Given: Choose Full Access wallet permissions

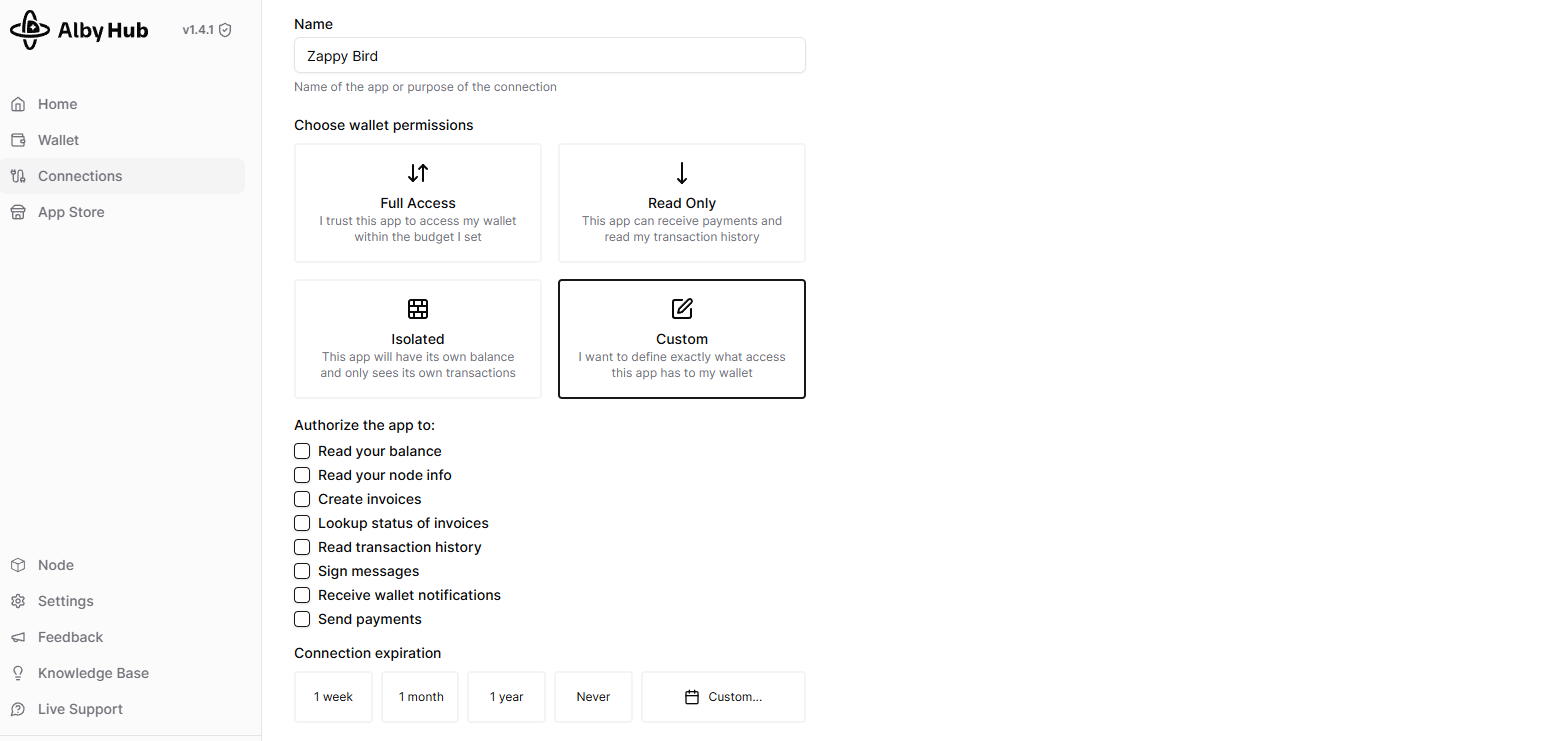Looking at the screenshot, I should [x=418, y=203].
